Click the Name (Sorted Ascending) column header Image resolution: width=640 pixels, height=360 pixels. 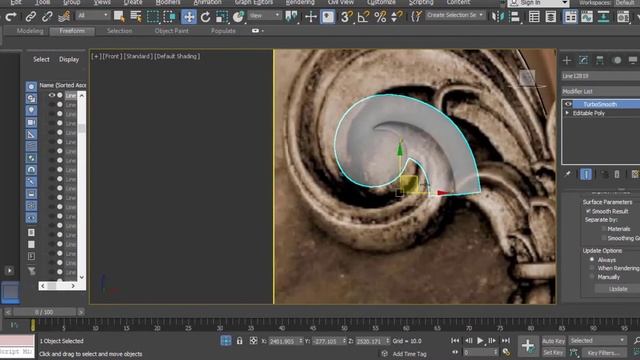coord(62,85)
